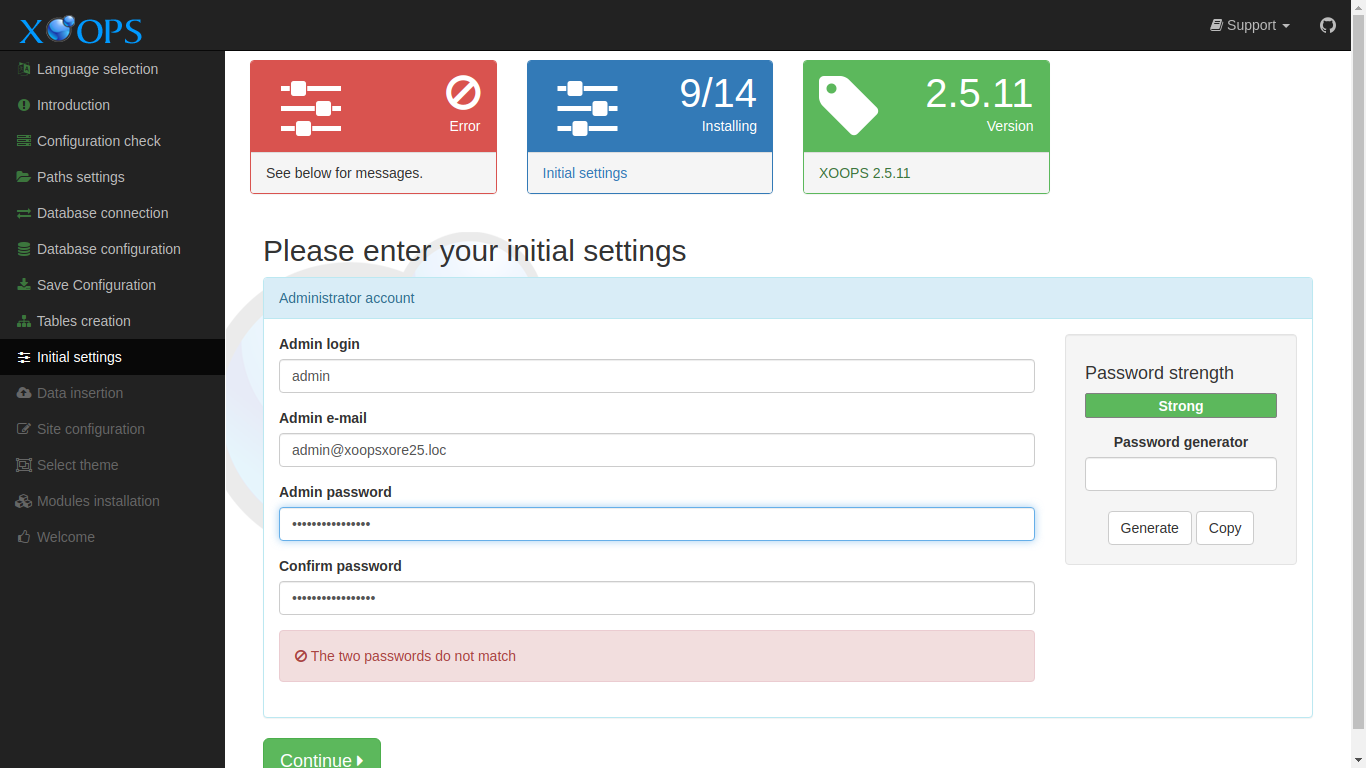Click the error symbol on the red card
The image size is (1366, 768).
pos(463,94)
